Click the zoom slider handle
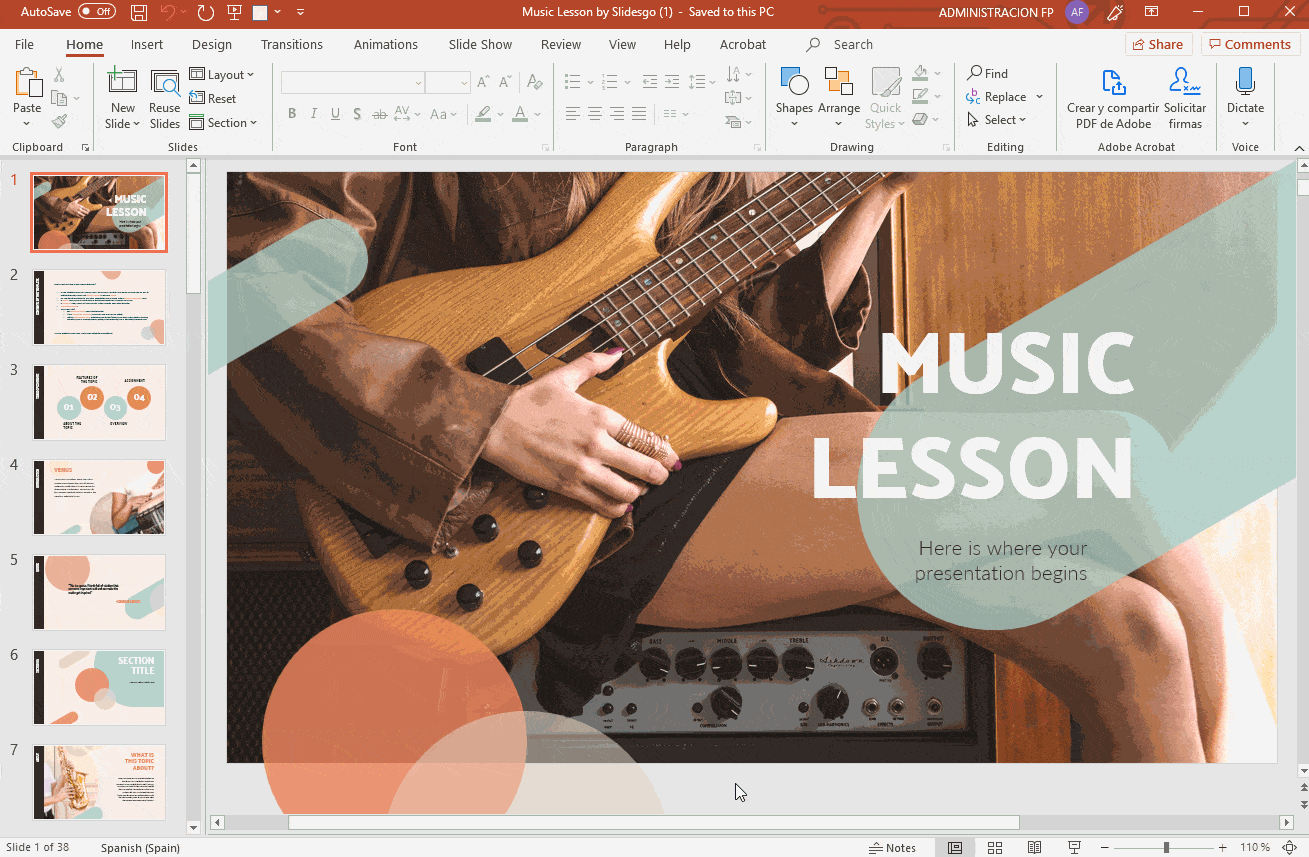The image size is (1309, 857). pyautogui.click(x=1166, y=848)
